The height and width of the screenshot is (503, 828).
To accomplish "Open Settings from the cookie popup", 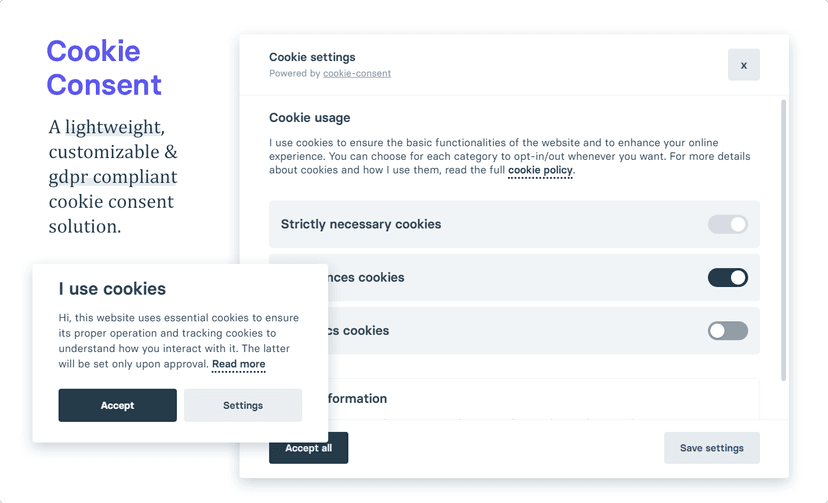I will coord(243,405).
